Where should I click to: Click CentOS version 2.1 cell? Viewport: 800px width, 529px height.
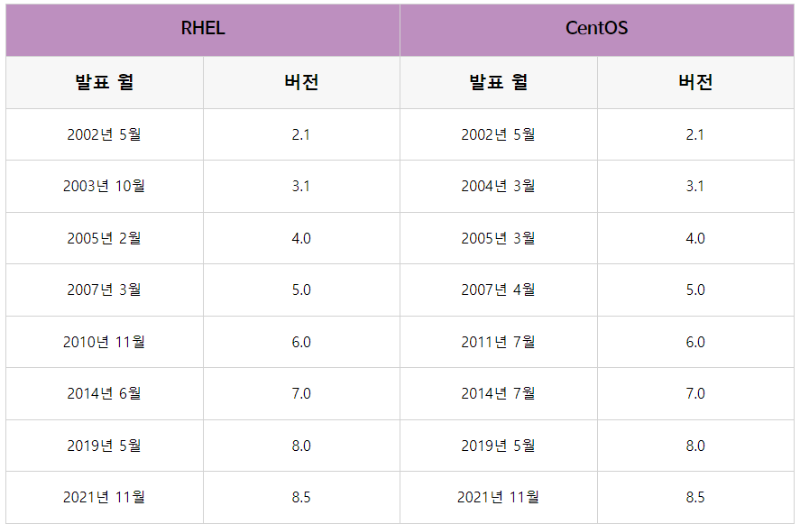pyautogui.click(x=696, y=135)
